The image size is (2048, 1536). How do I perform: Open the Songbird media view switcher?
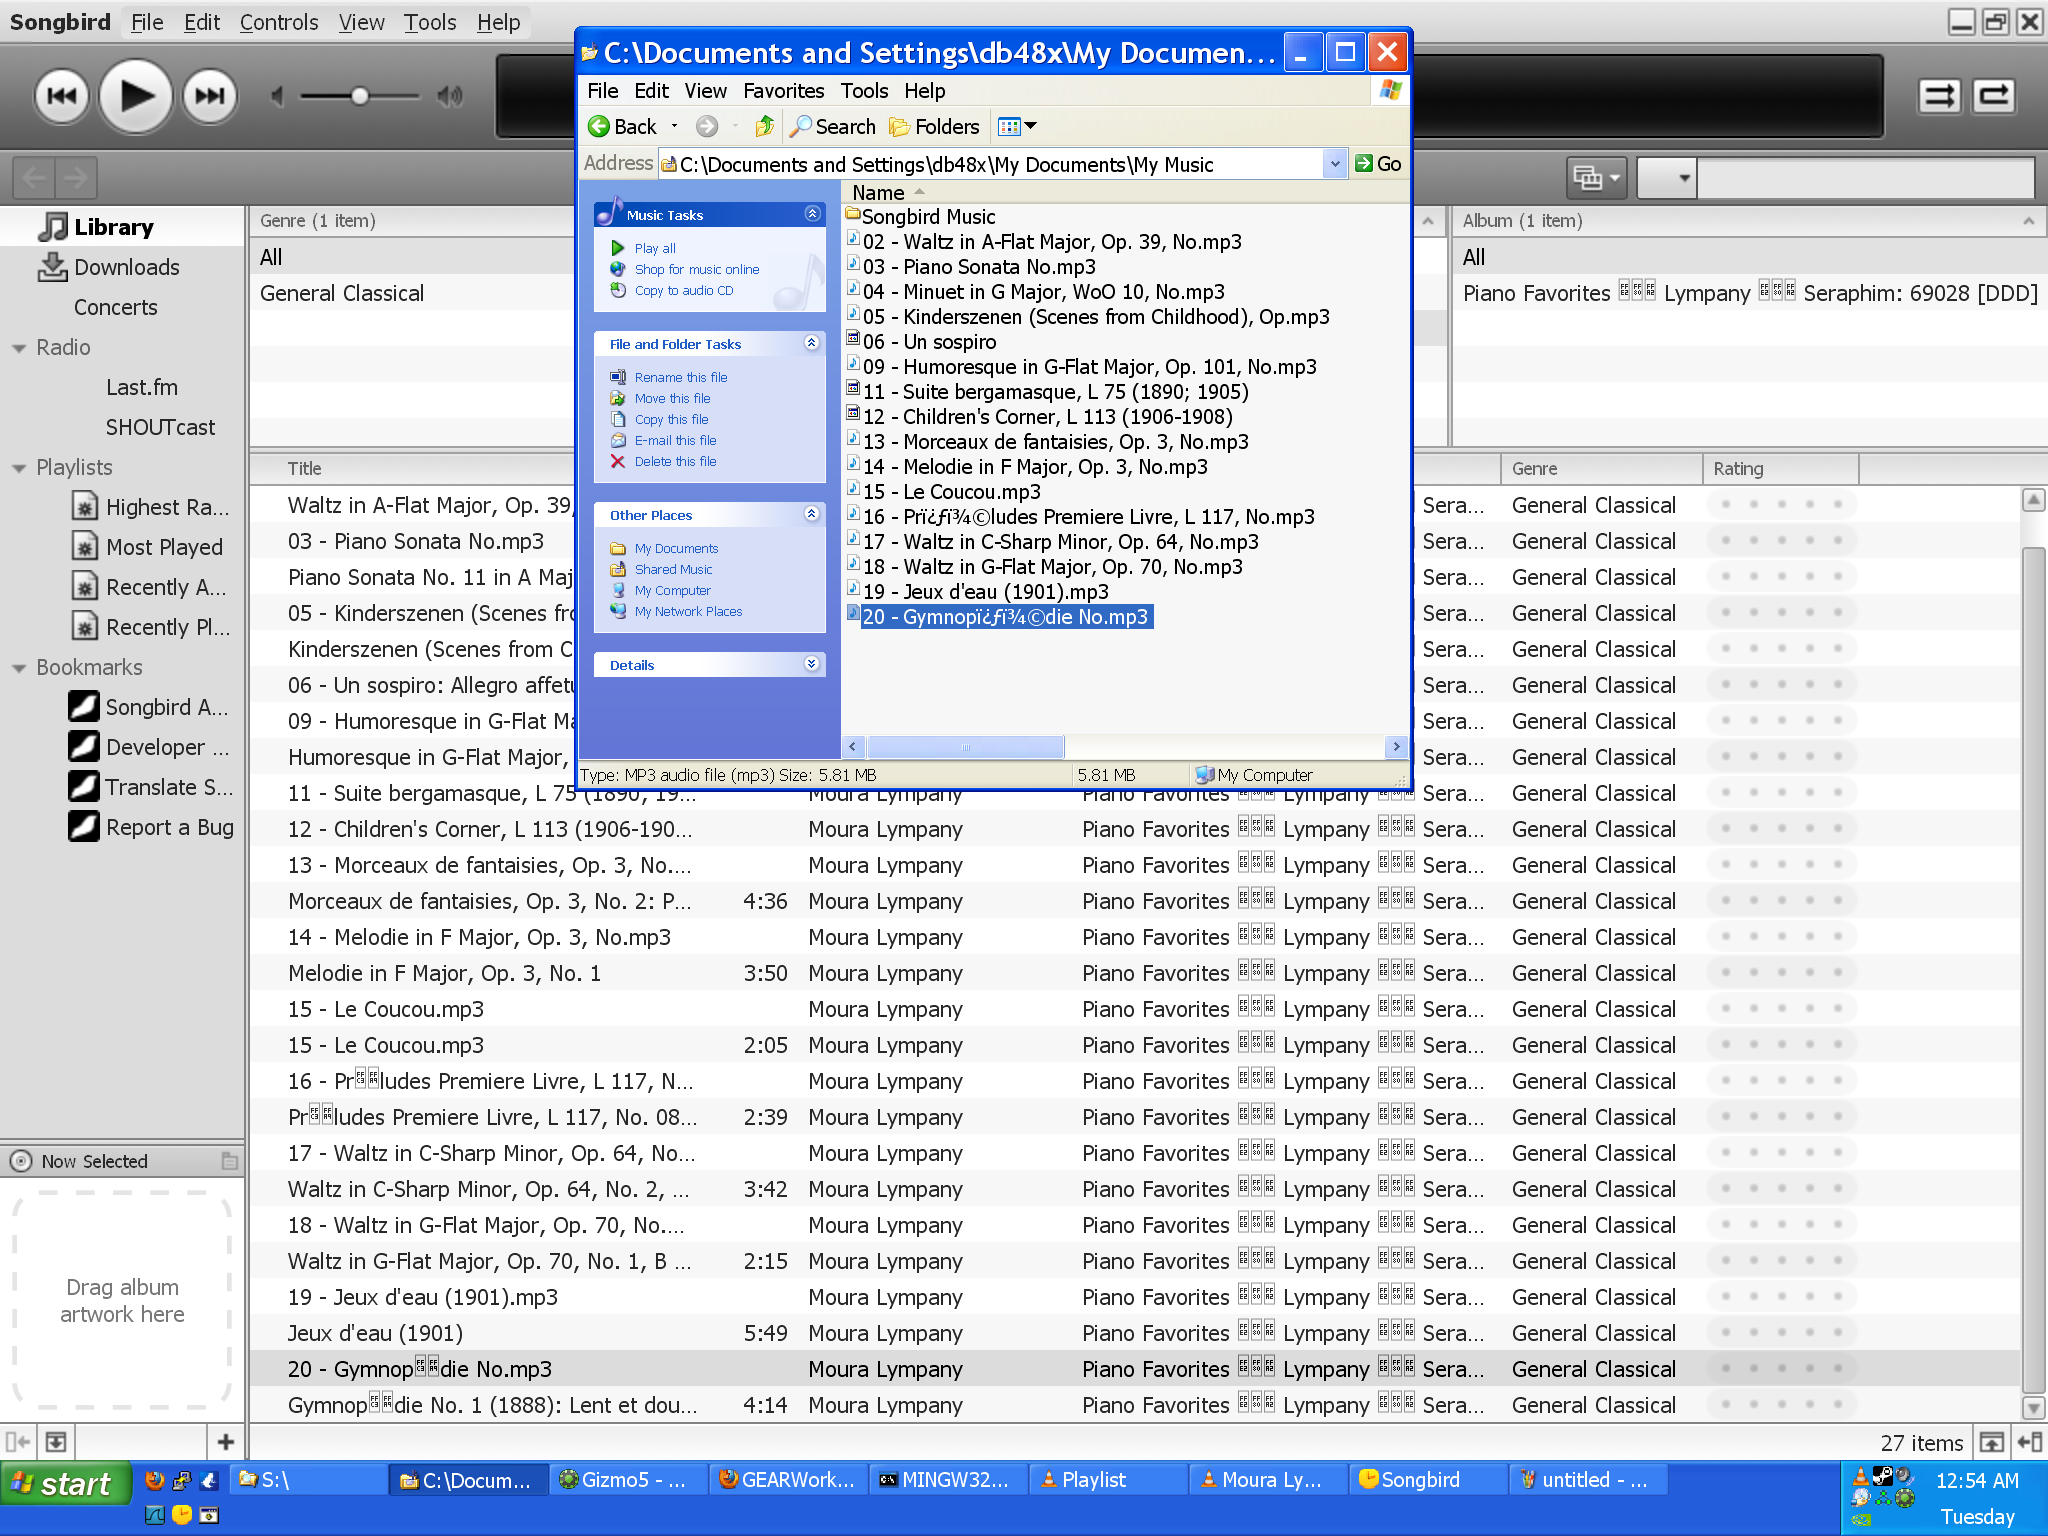[1596, 178]
